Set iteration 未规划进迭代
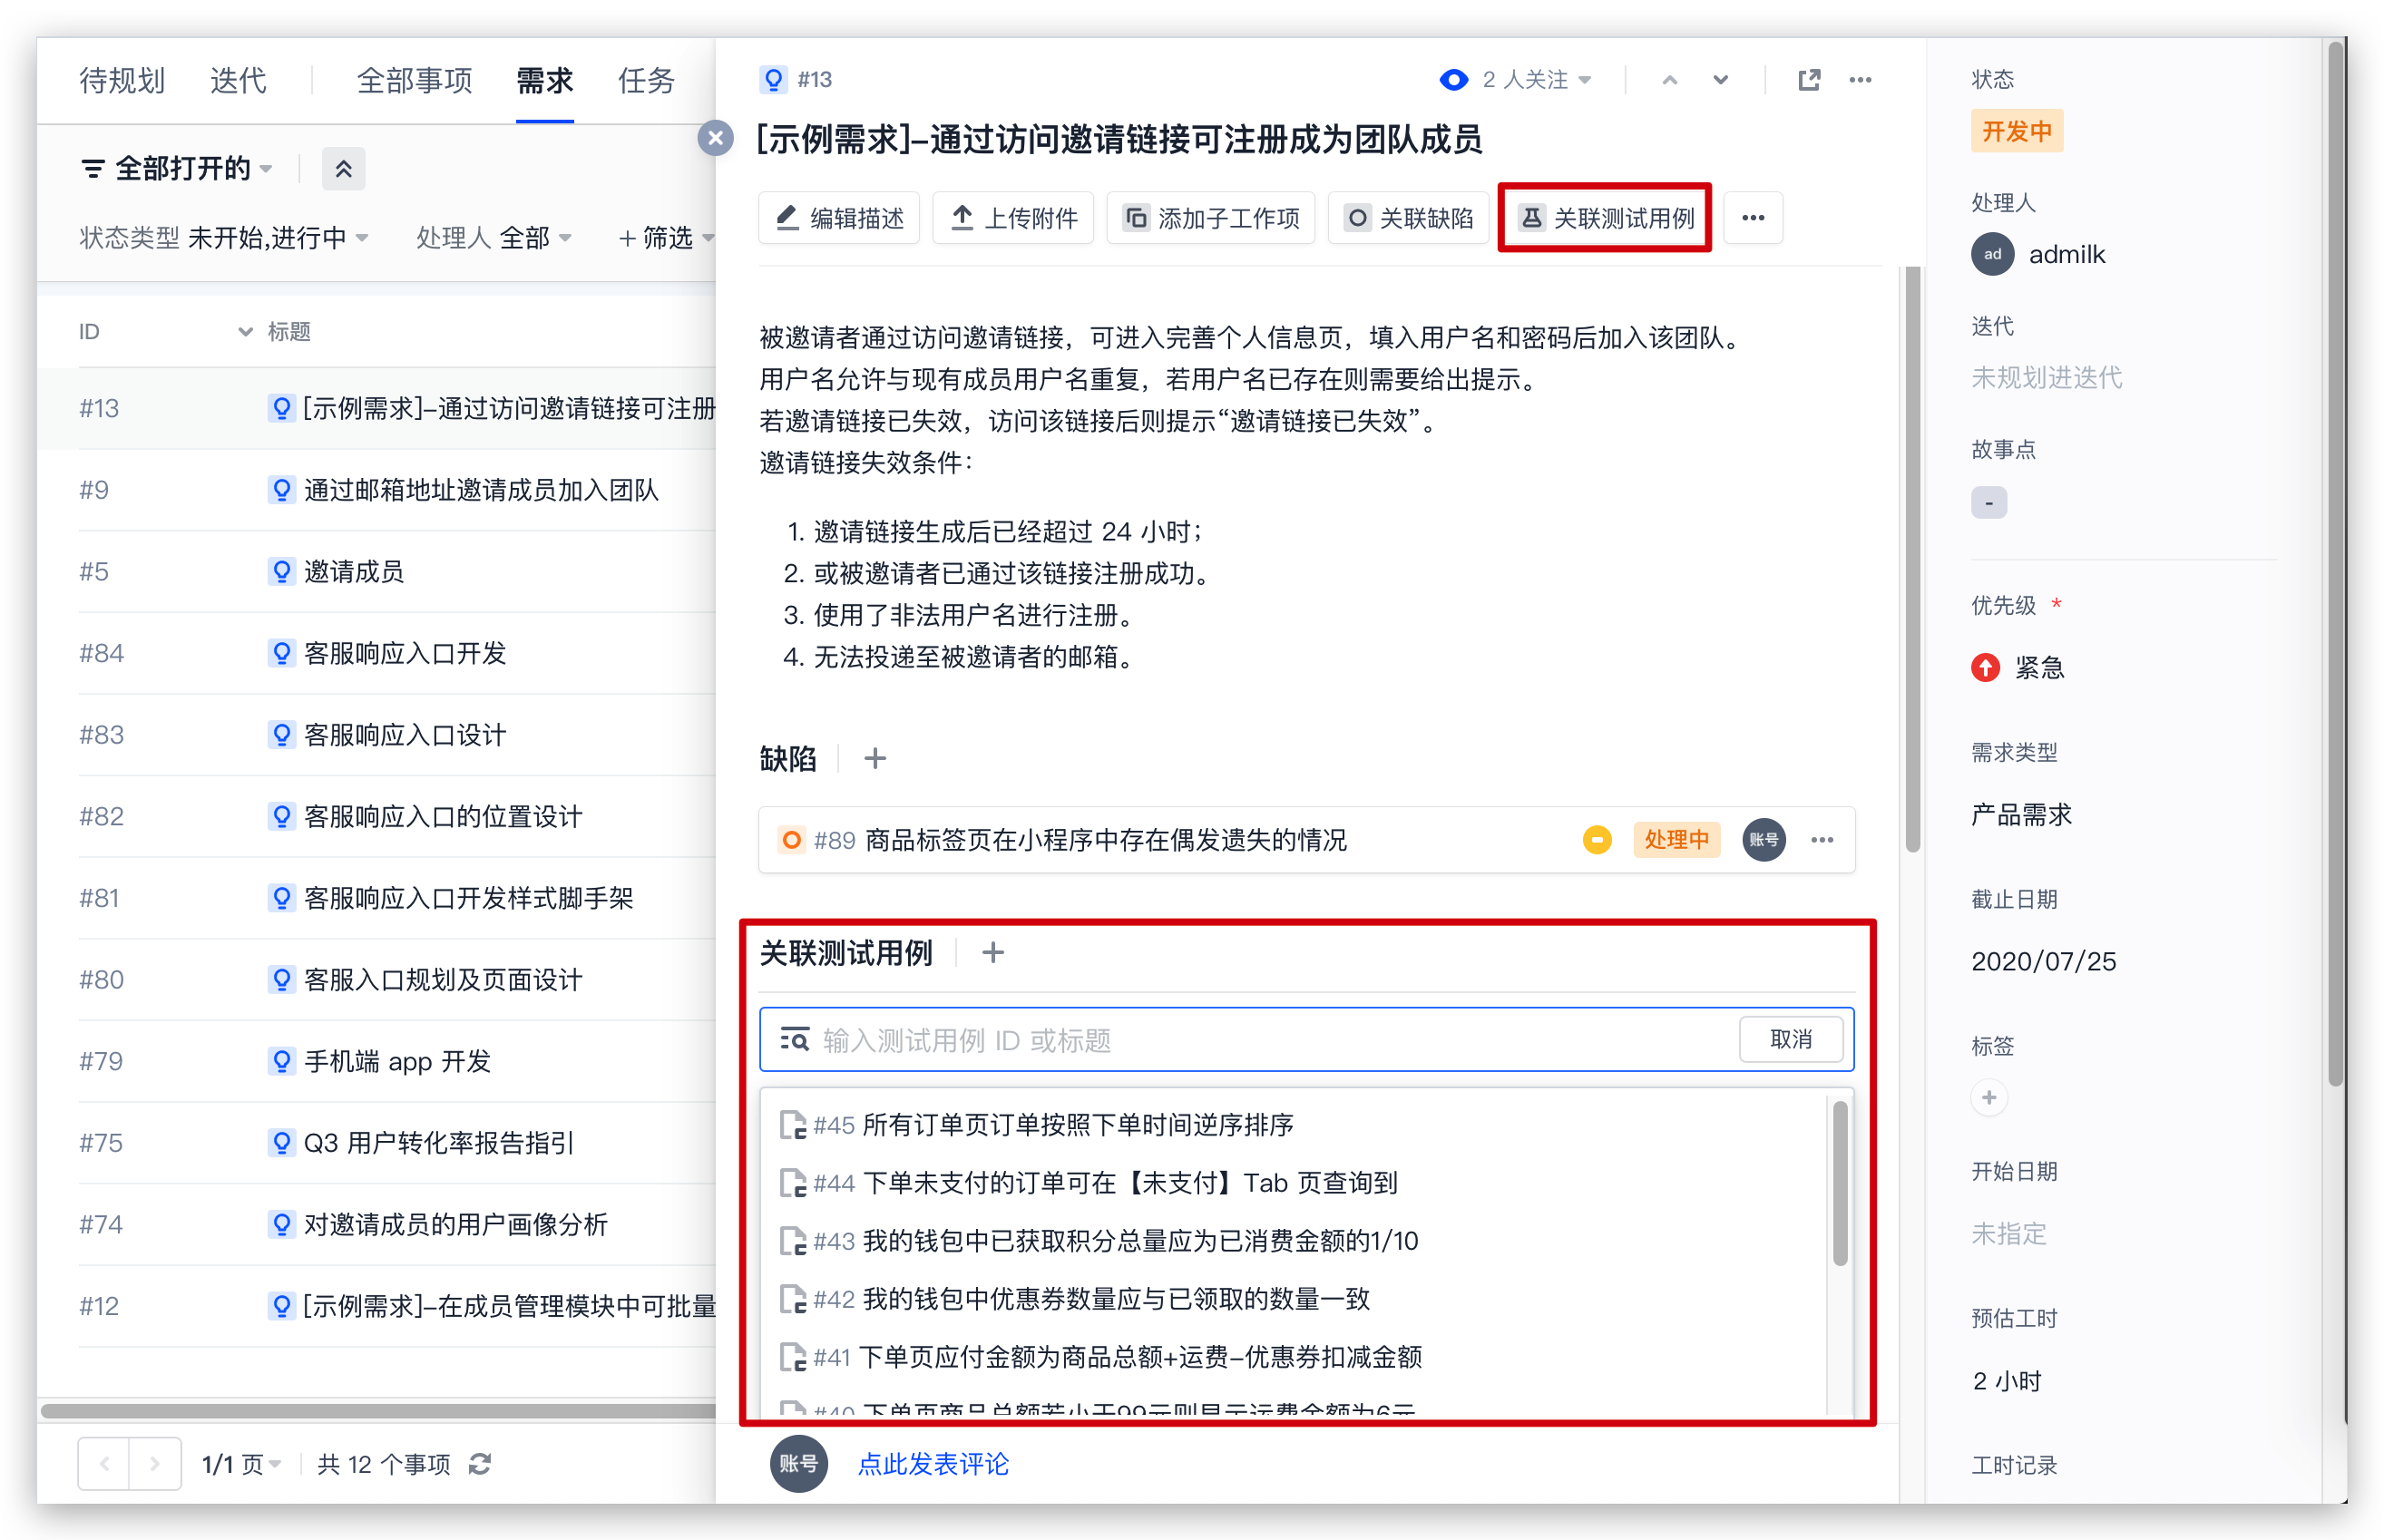The width and height of the screenshot is (2384, 1540). click(2046, 378)
